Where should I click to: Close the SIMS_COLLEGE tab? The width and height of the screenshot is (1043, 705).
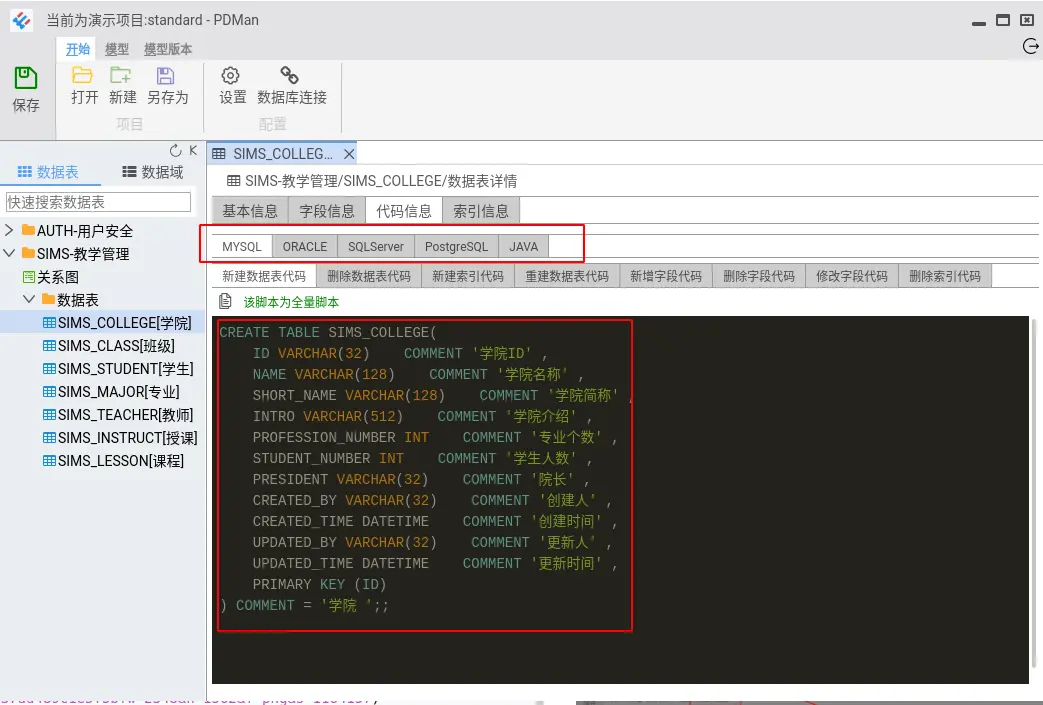pyautogui.click(x=349, y=154)
